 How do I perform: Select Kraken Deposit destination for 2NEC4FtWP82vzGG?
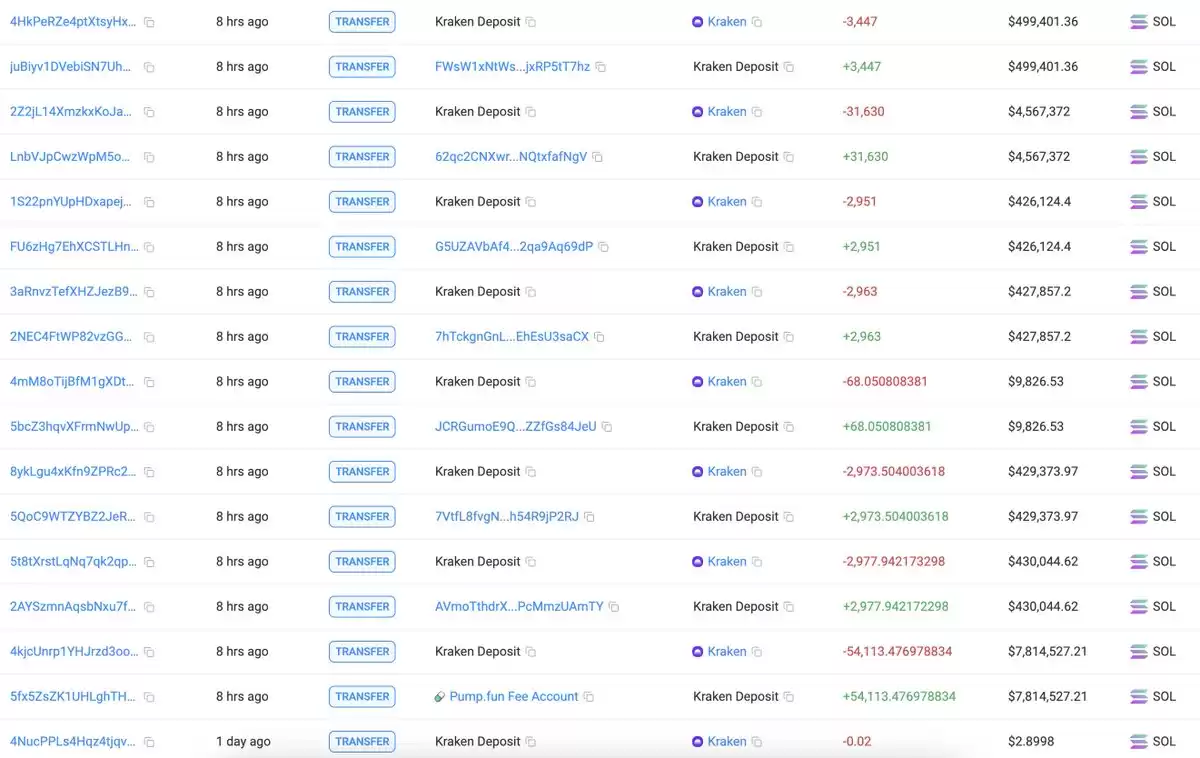[x=736, y=337]
